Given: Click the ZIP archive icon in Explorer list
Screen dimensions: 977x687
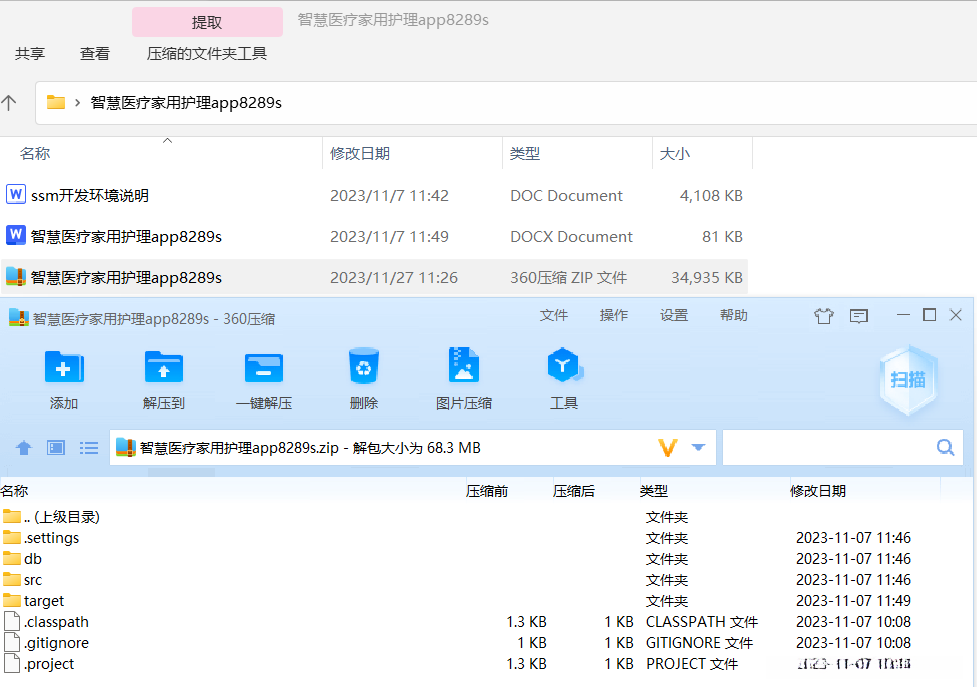Looking at the screenshot, I should point(16,277).
